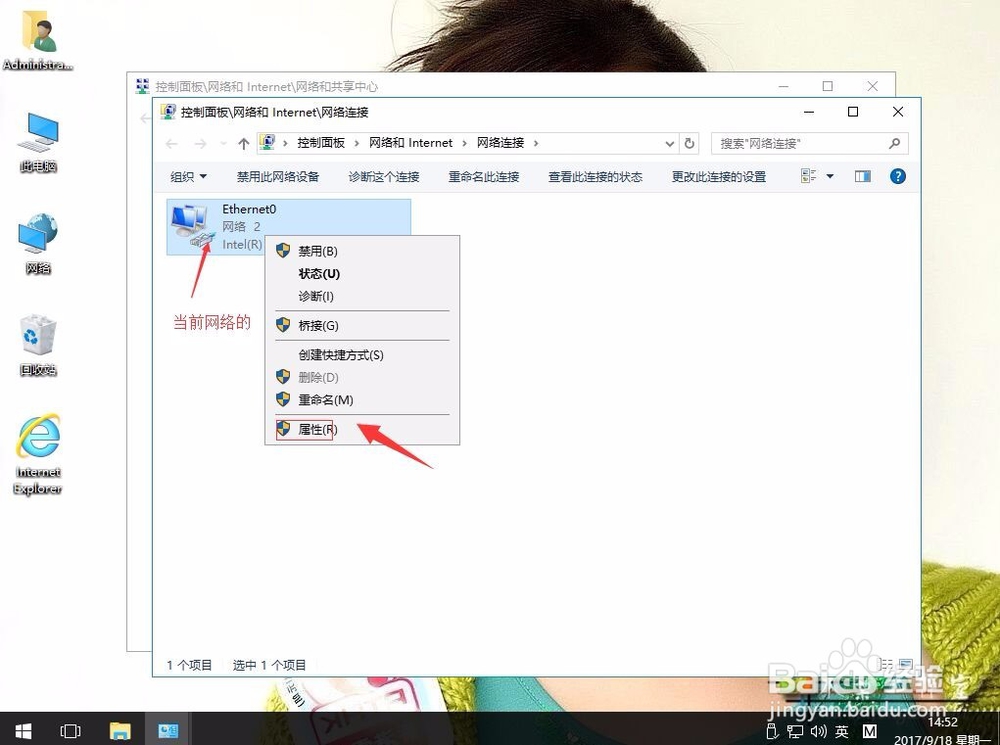Open the 回收站 recycle bin icon
This screenshot has height=745, width=1000.
(38, 344)
